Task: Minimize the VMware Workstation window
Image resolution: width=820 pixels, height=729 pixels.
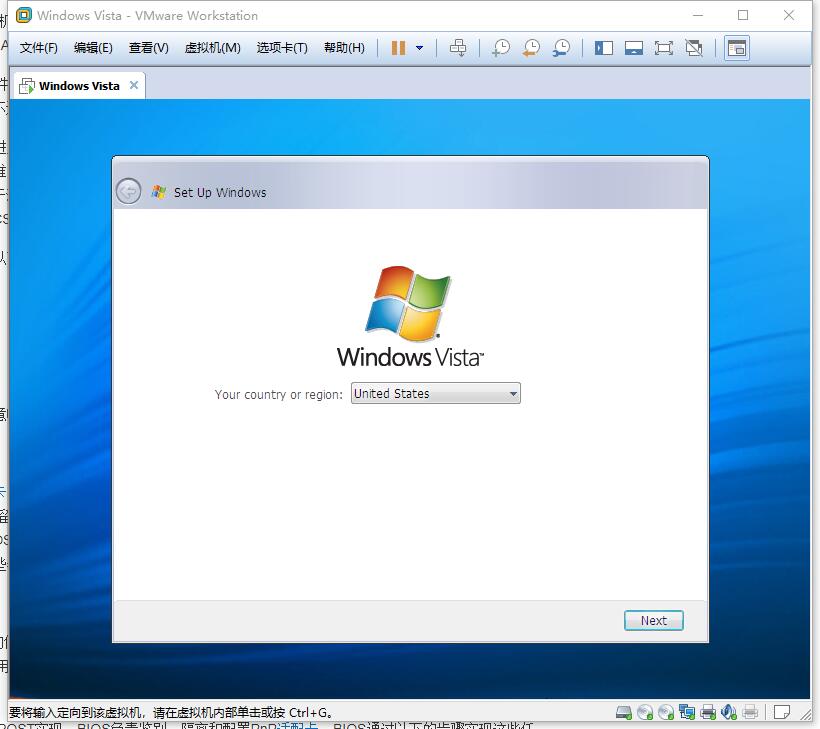Action: pos(698,15)
